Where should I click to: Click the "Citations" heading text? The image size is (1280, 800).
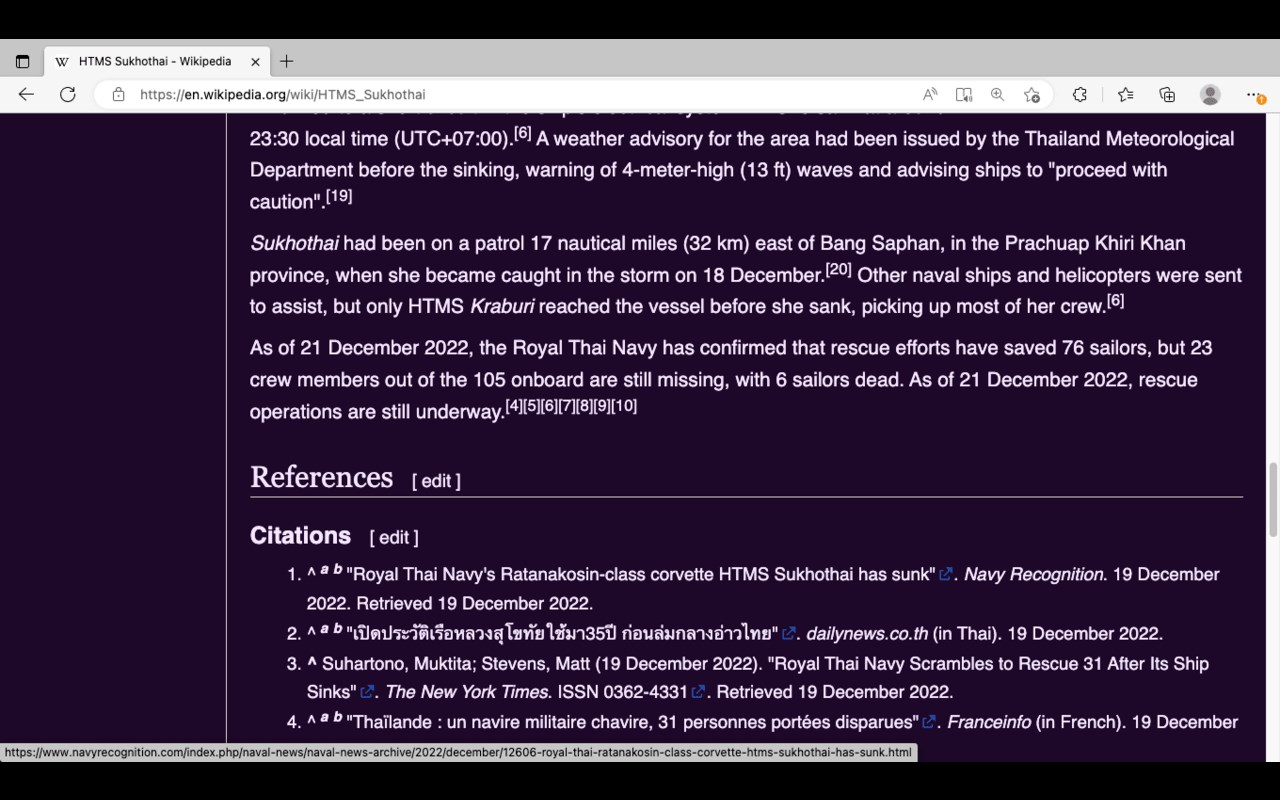tap(300, 536)
